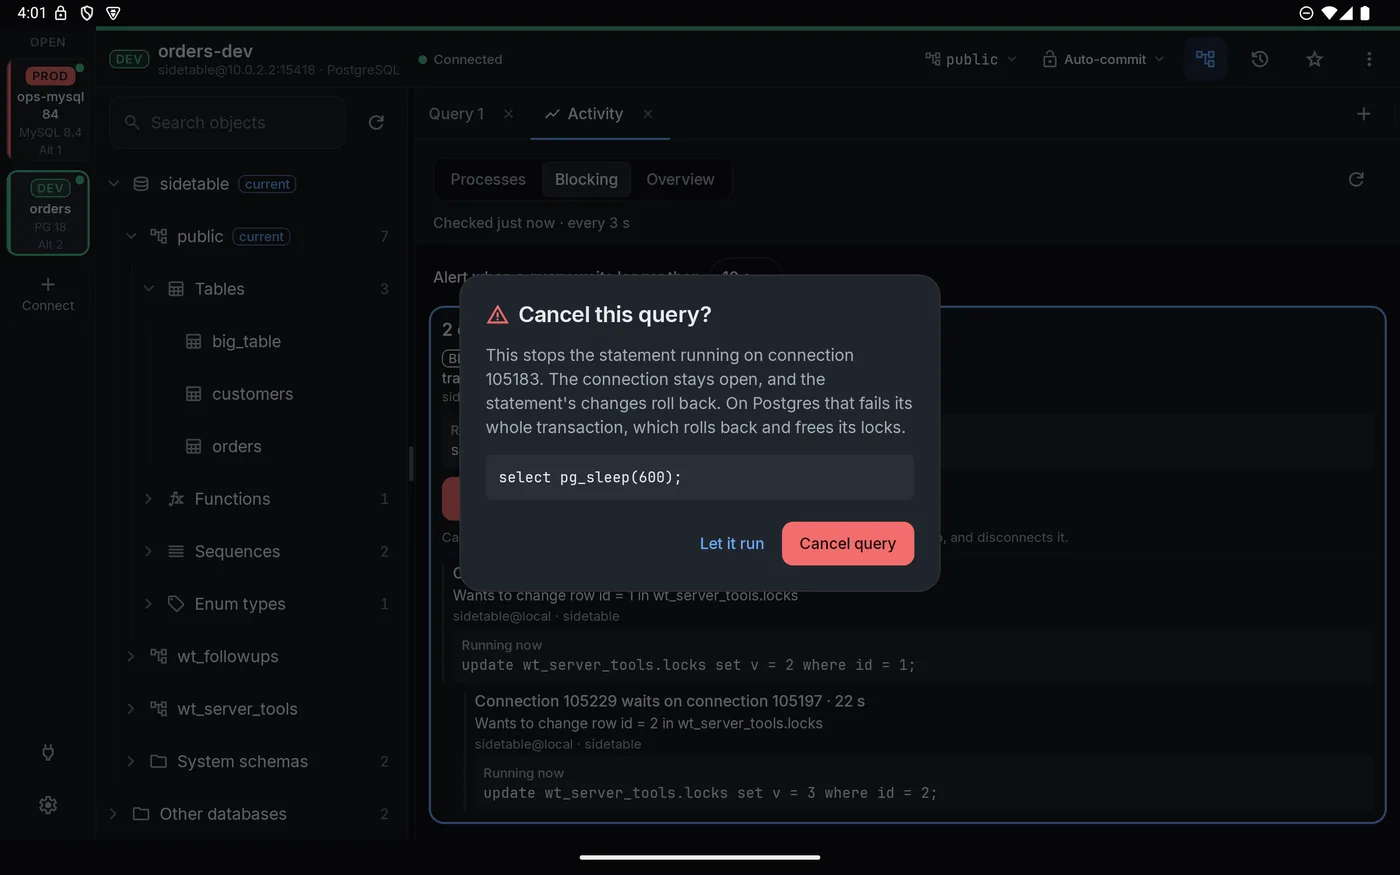1400x875 pixels.
Task: Add a connection via Connect
Action: tap(48, 294)
